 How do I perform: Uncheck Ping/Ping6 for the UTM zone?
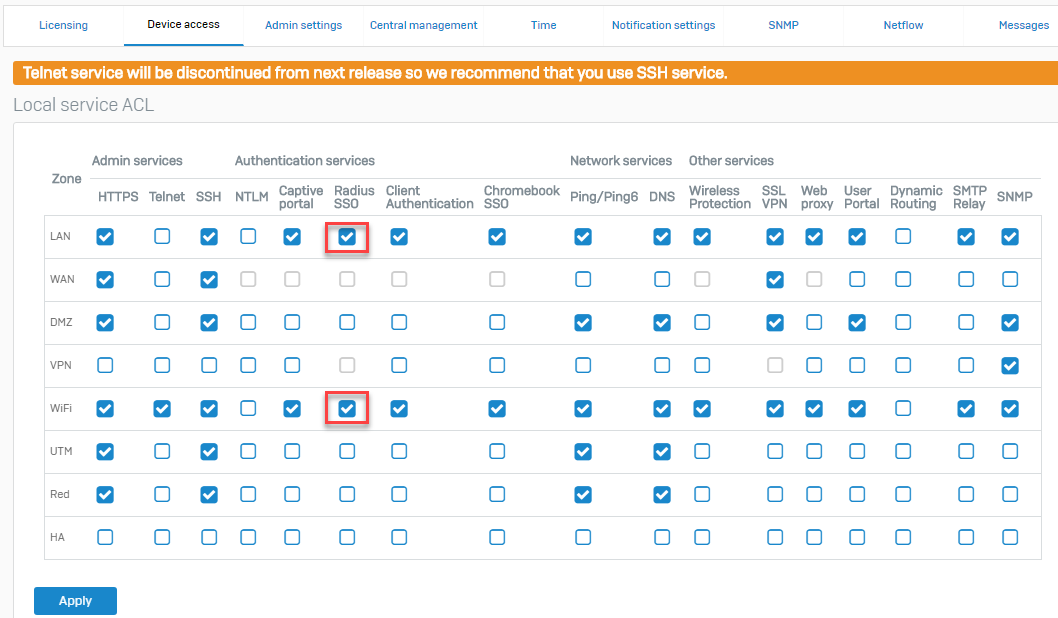click(583, 451)
